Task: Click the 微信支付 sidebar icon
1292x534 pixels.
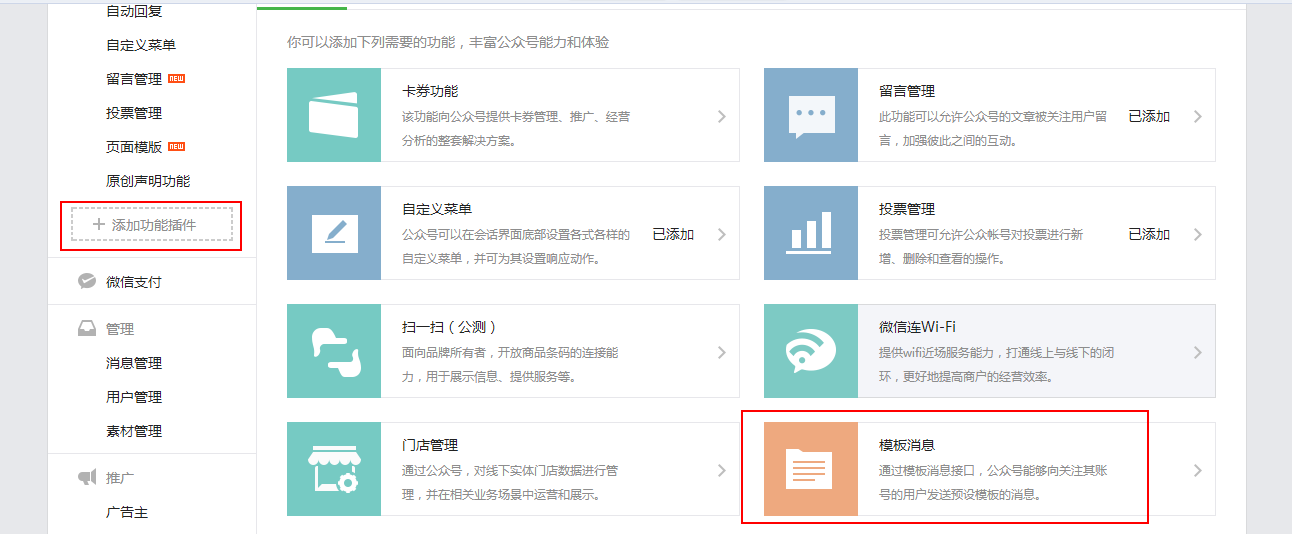Action: coord(87,281)
